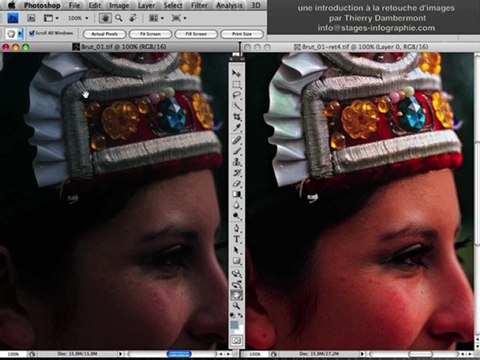The height and width of the screenshot is (360, 480).
Task: Select the Type tool
Action: [x=236, y=239]
